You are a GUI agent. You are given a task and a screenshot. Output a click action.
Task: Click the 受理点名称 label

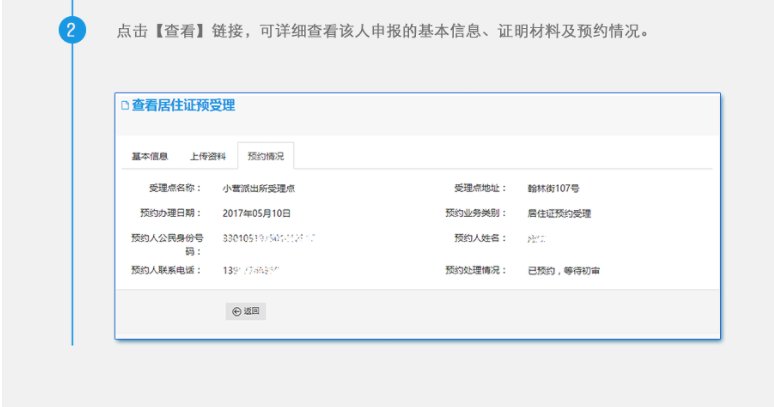coord(175,188)
